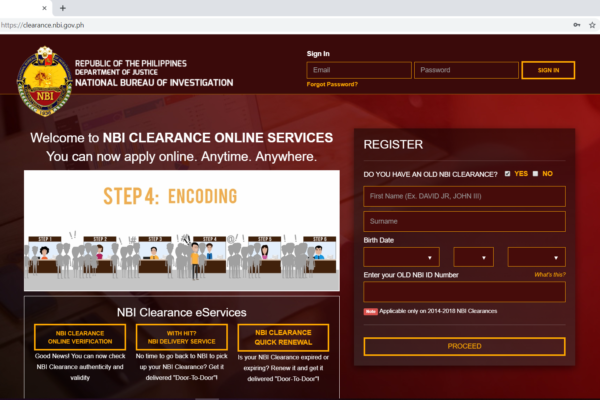The height and width of the screenshot is (400, 600).
Task: Check YES for old NBI clearance
Action: [x=507, y=174]
